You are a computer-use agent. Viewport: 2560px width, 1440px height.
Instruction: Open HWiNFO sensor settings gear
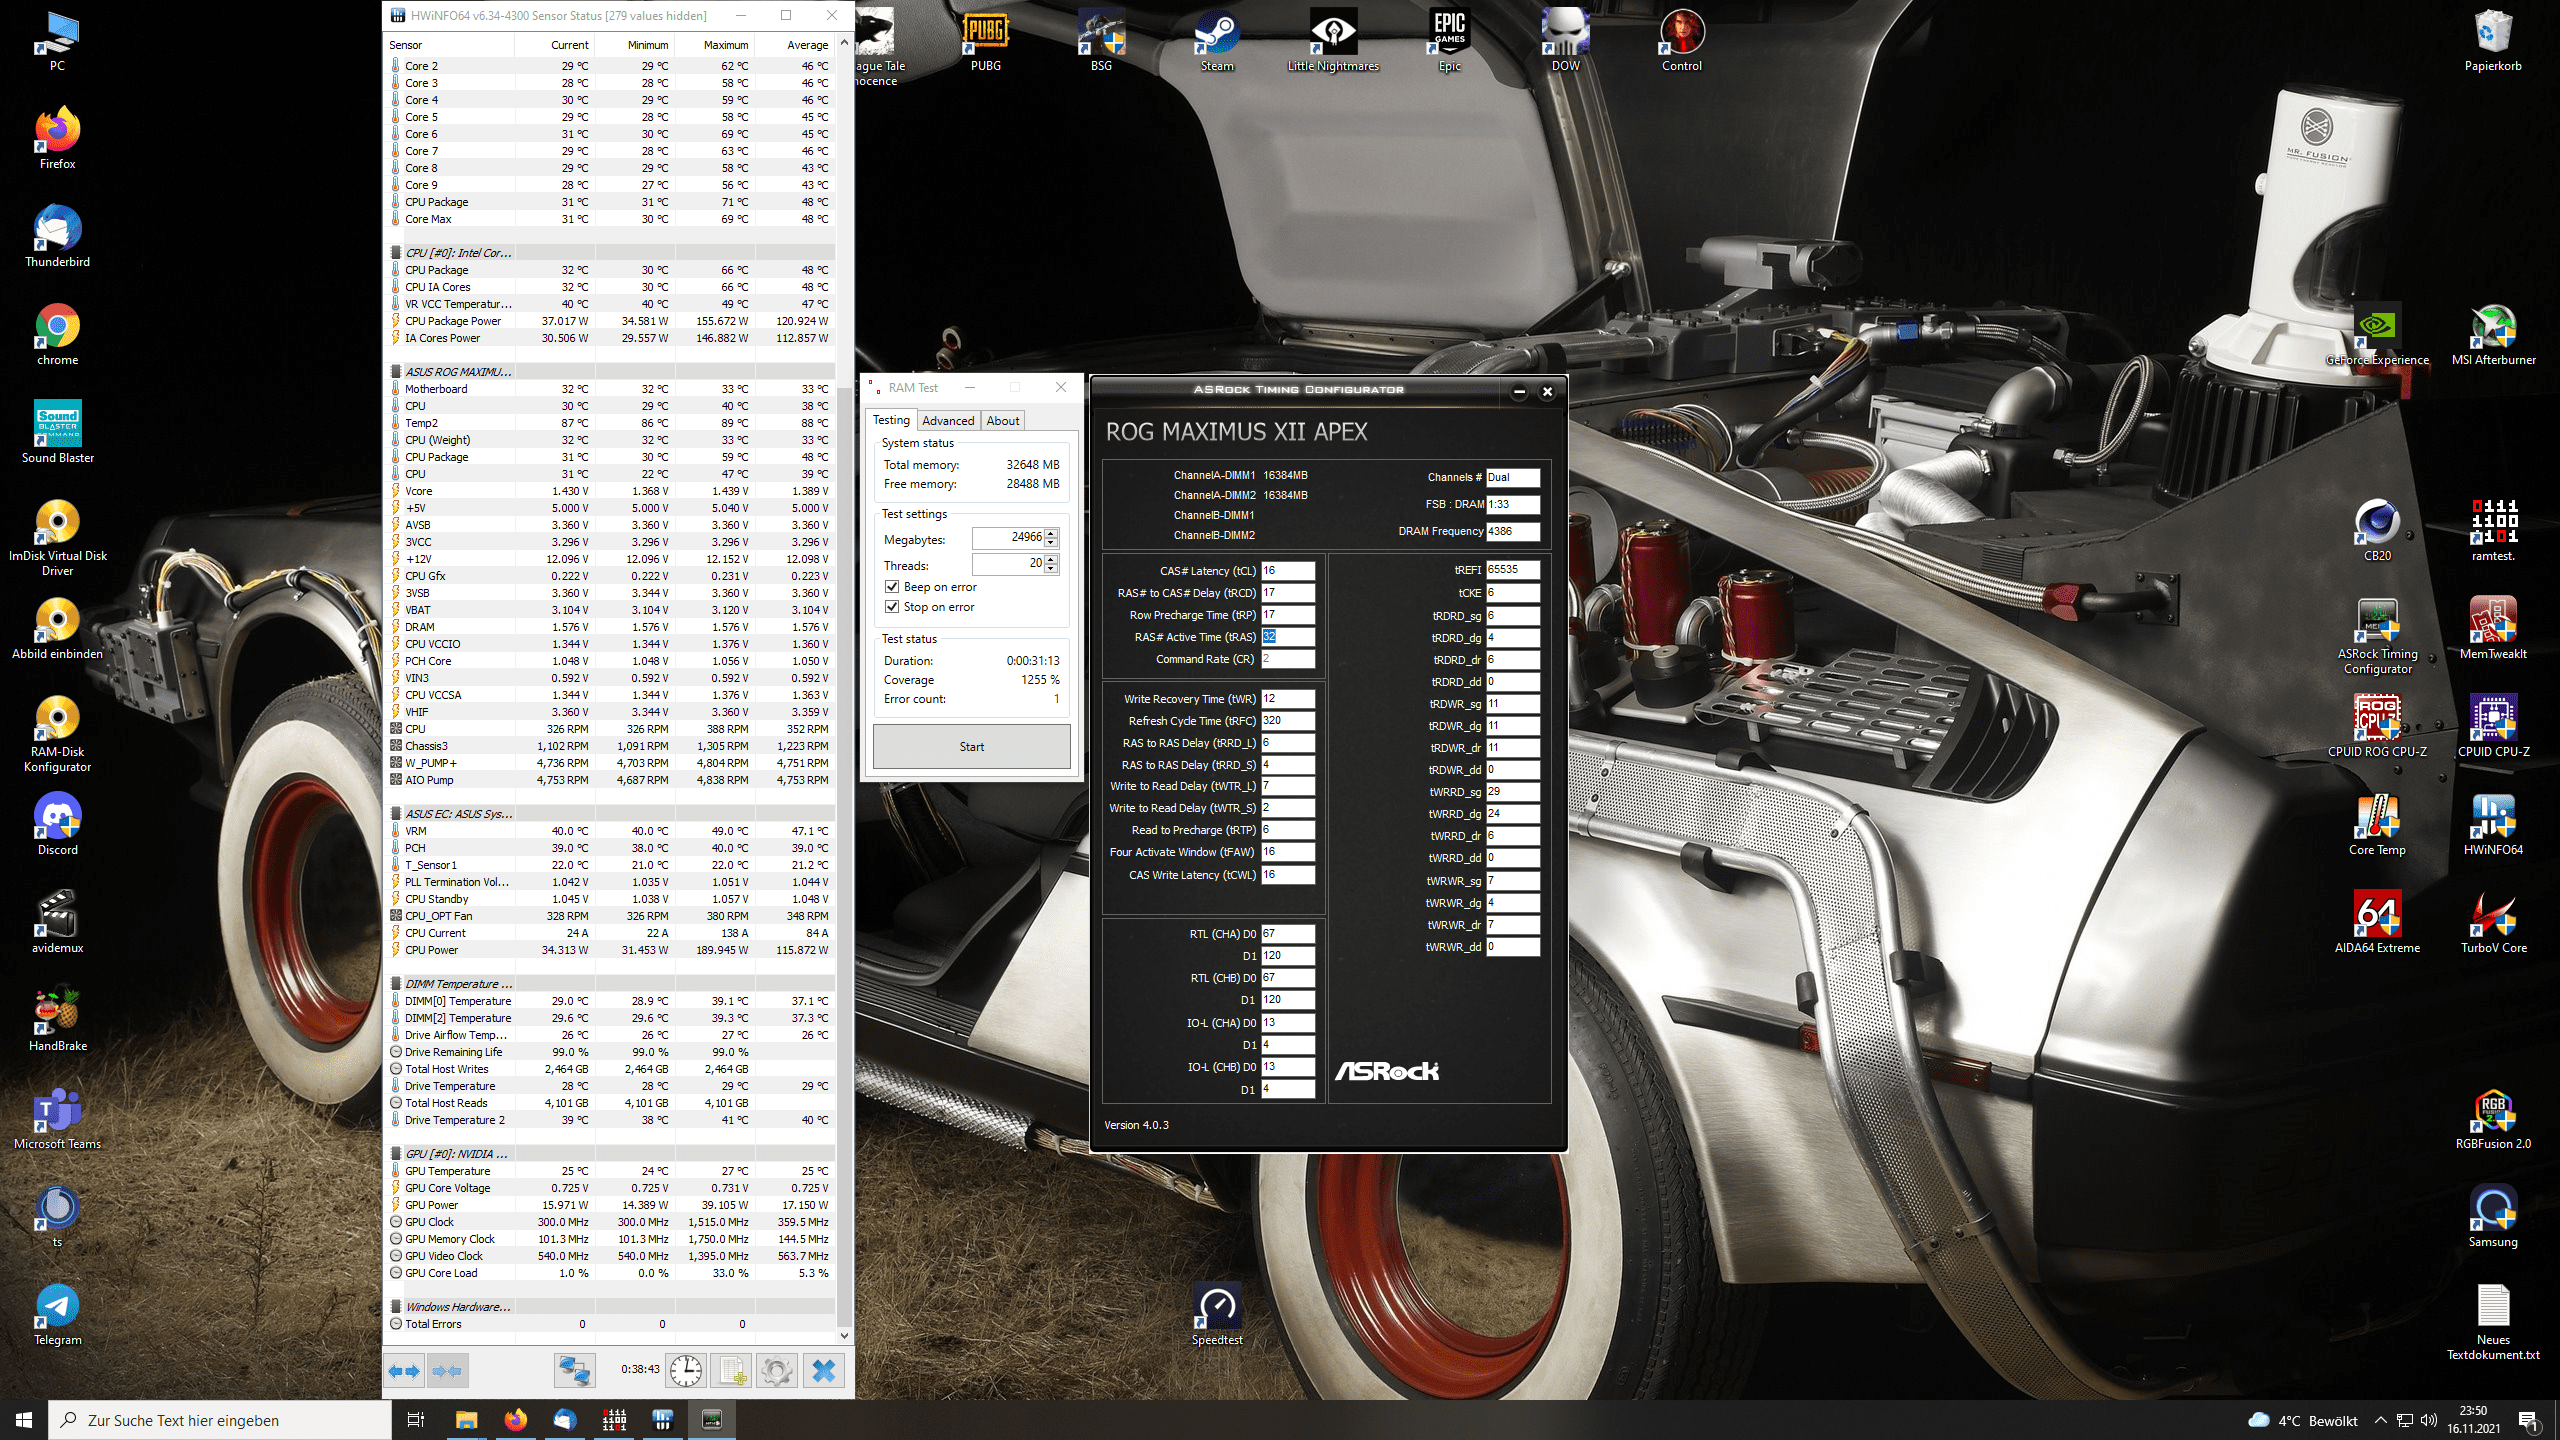click(777, 1370)
